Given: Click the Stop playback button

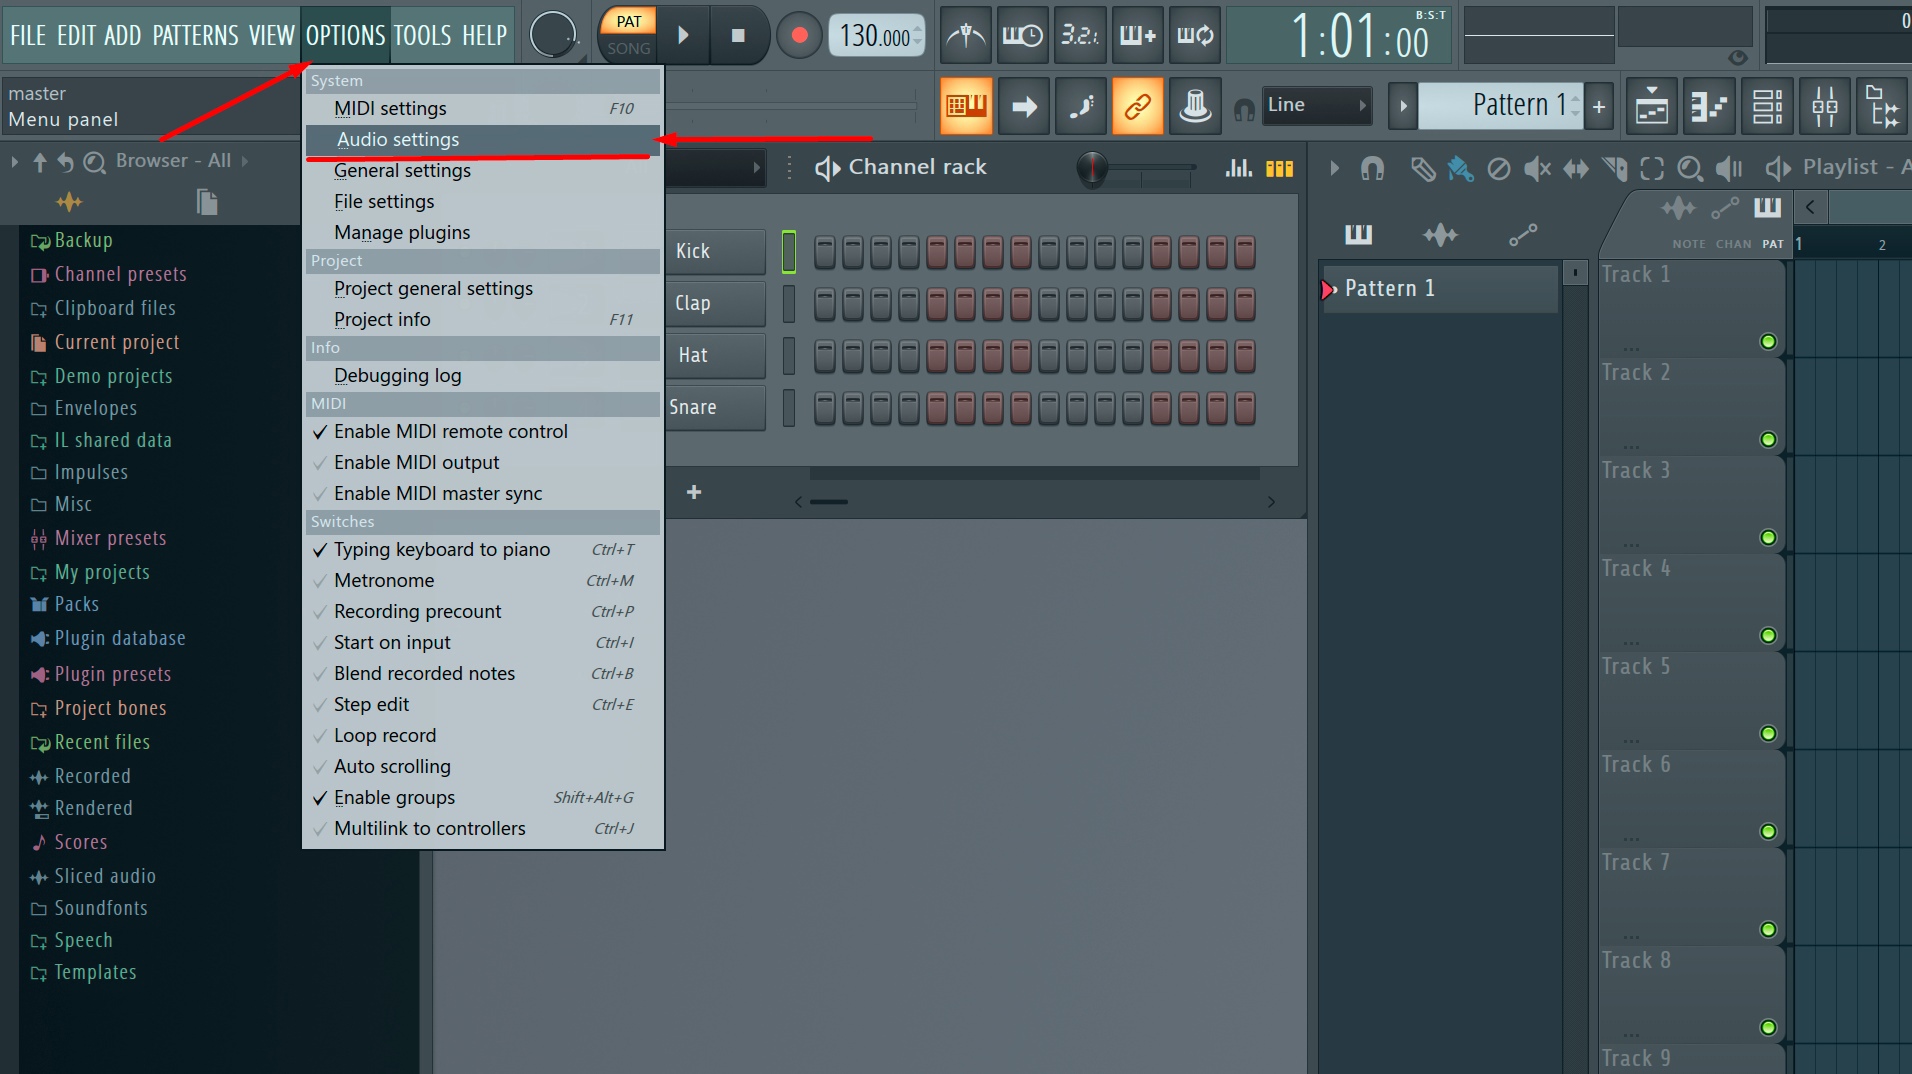Looking at the screenshot, I should 738,36.
